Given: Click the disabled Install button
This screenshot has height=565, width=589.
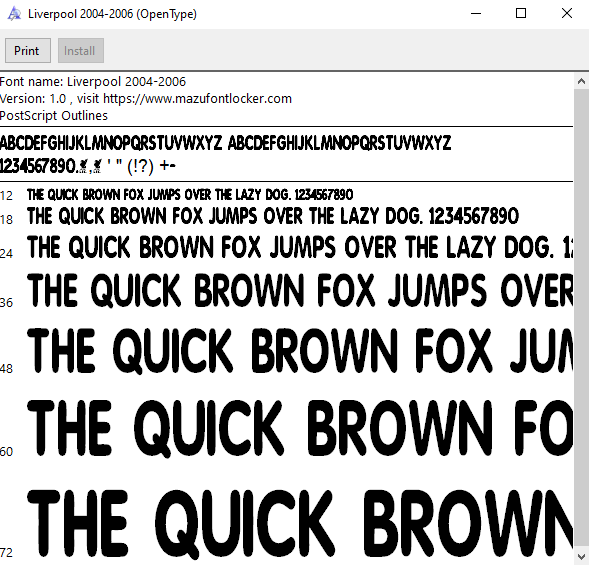Looking at the screenshot, I should tap(81, 50).
